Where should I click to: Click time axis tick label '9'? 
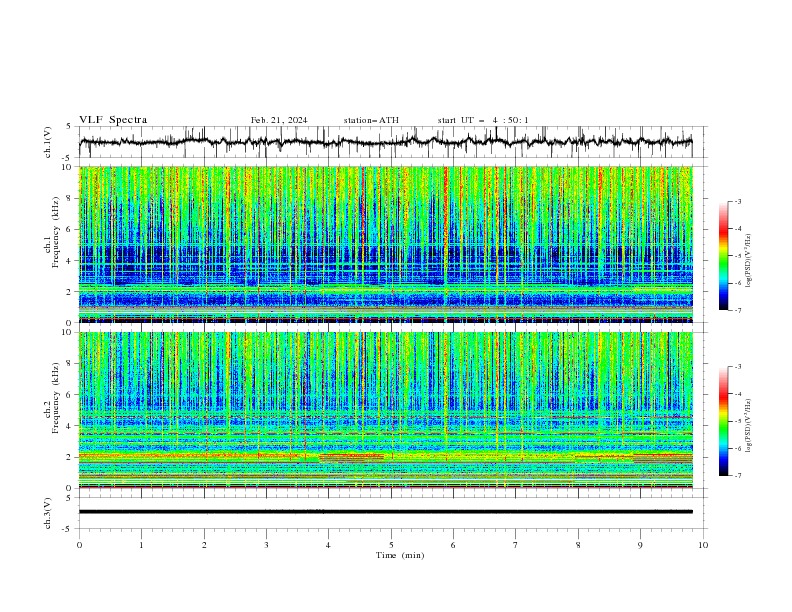tap(640, 545)
